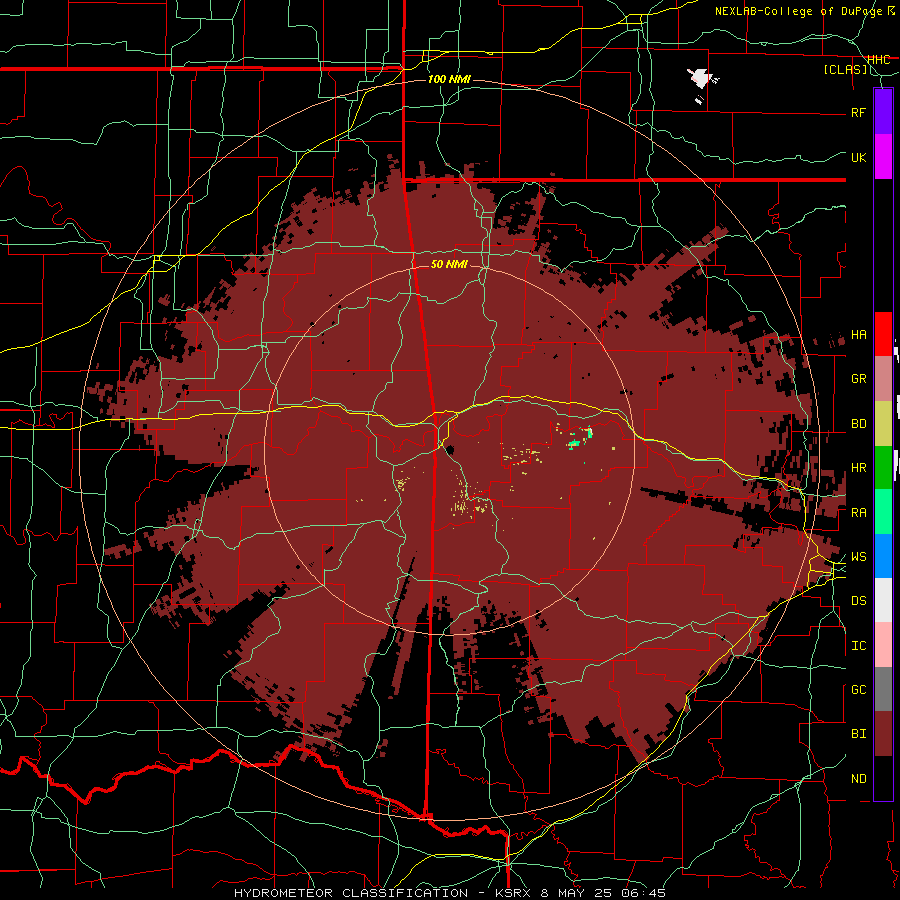Click the '100 NMI' range ring label
This screenshot has width=900, height=900.
click(x=449, y=79)
